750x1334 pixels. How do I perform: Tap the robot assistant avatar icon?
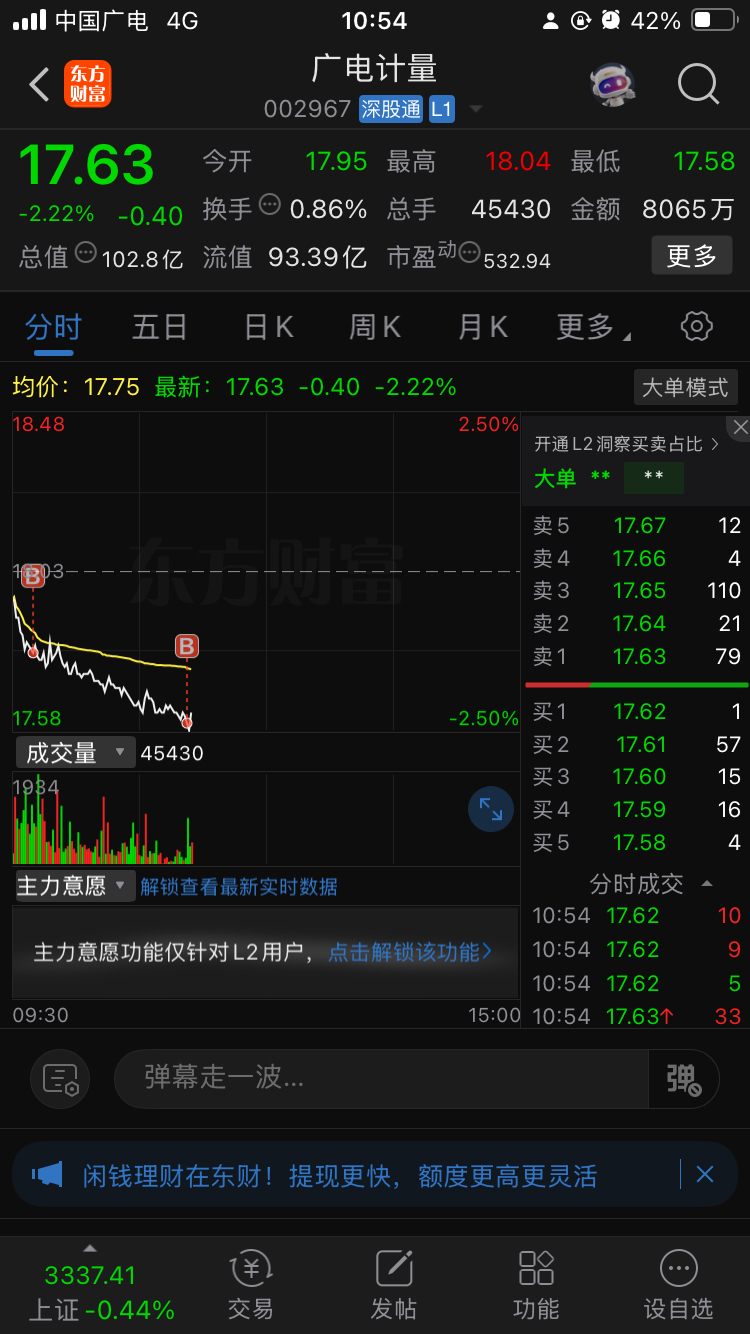point(613,85)
